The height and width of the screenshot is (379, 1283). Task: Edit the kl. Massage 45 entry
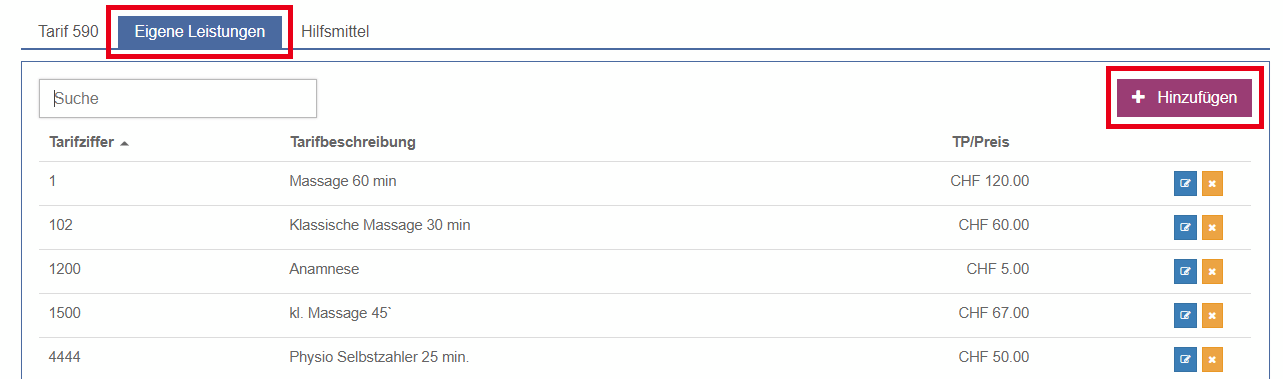(1185, 315)
